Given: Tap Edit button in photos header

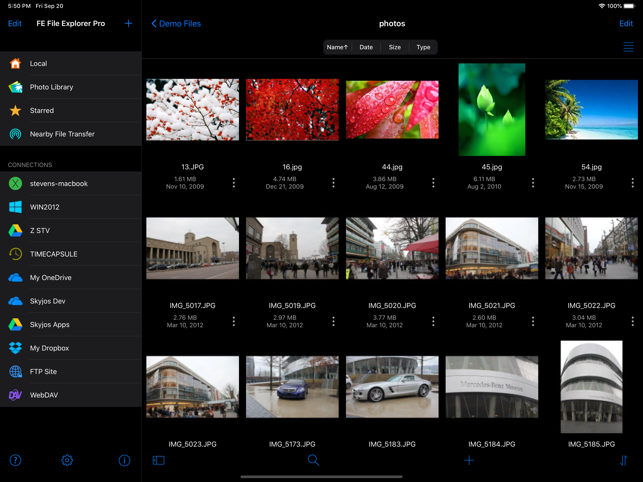Looking at the screenshot, I should [625, 23].
